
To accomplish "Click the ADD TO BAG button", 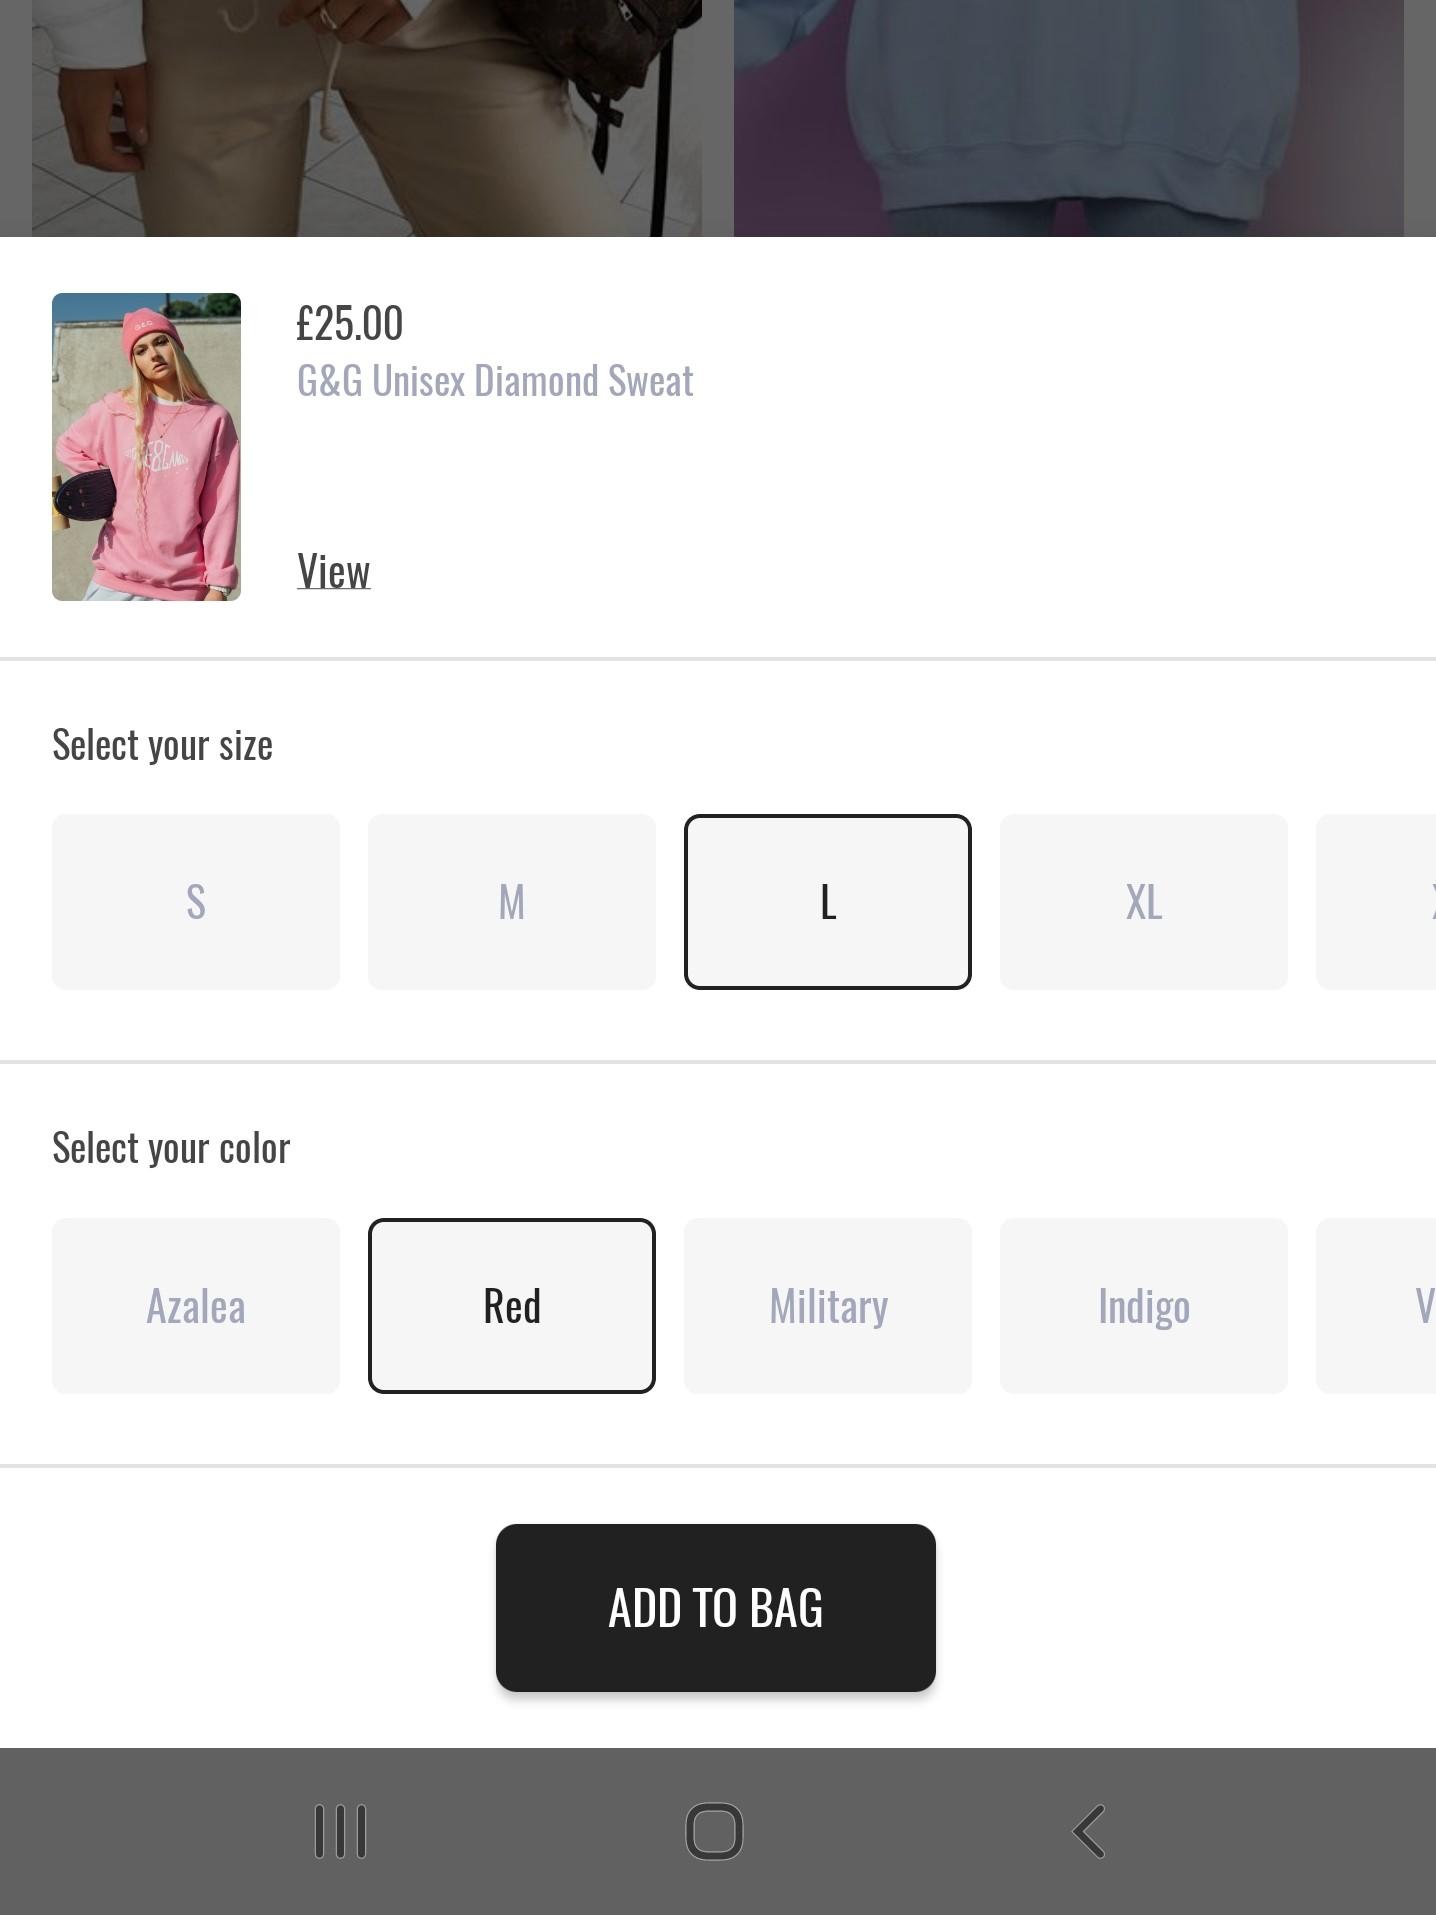I will [x=716, y=1608].
